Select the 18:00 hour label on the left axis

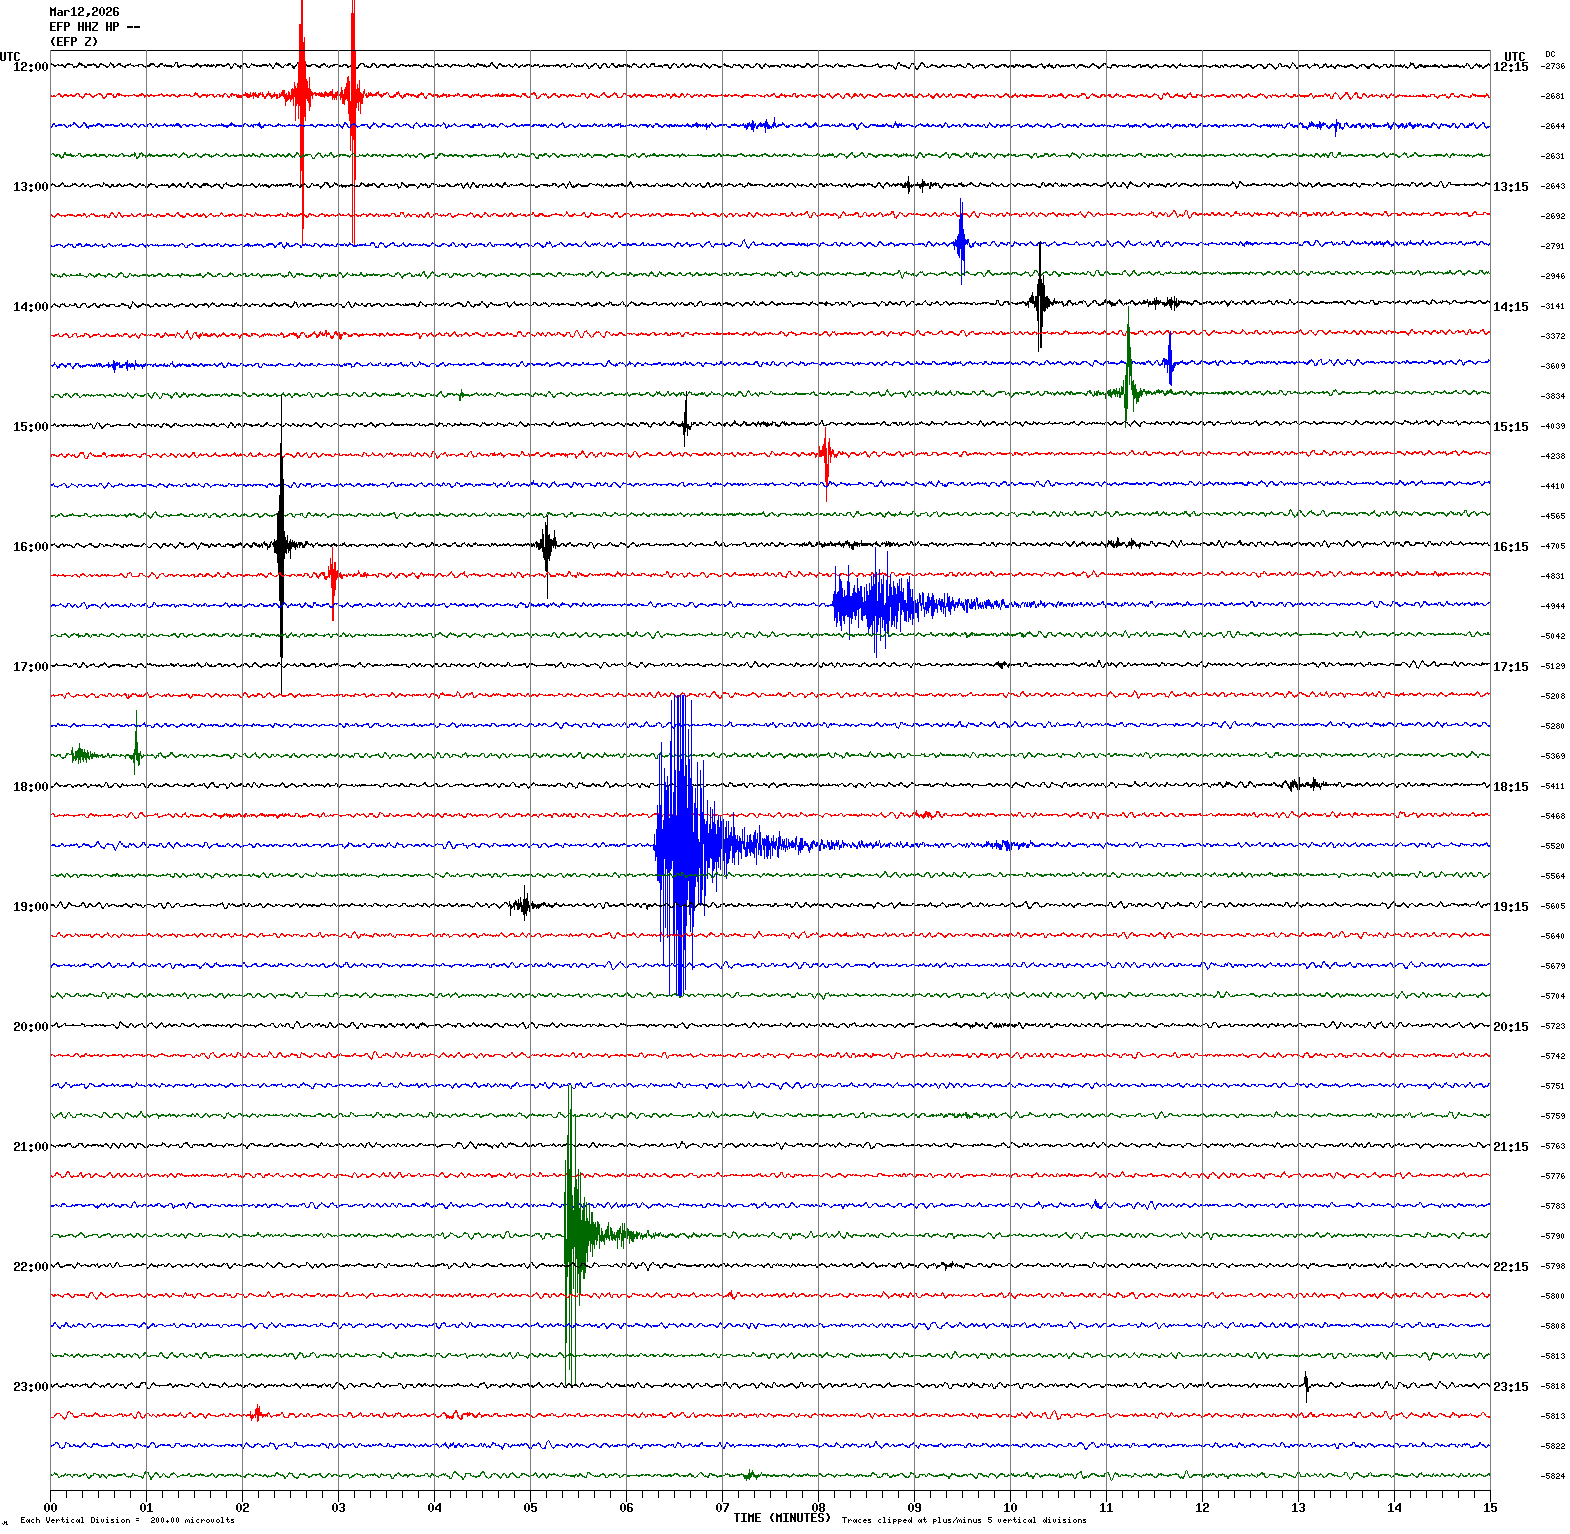click(x=30, y=787)
